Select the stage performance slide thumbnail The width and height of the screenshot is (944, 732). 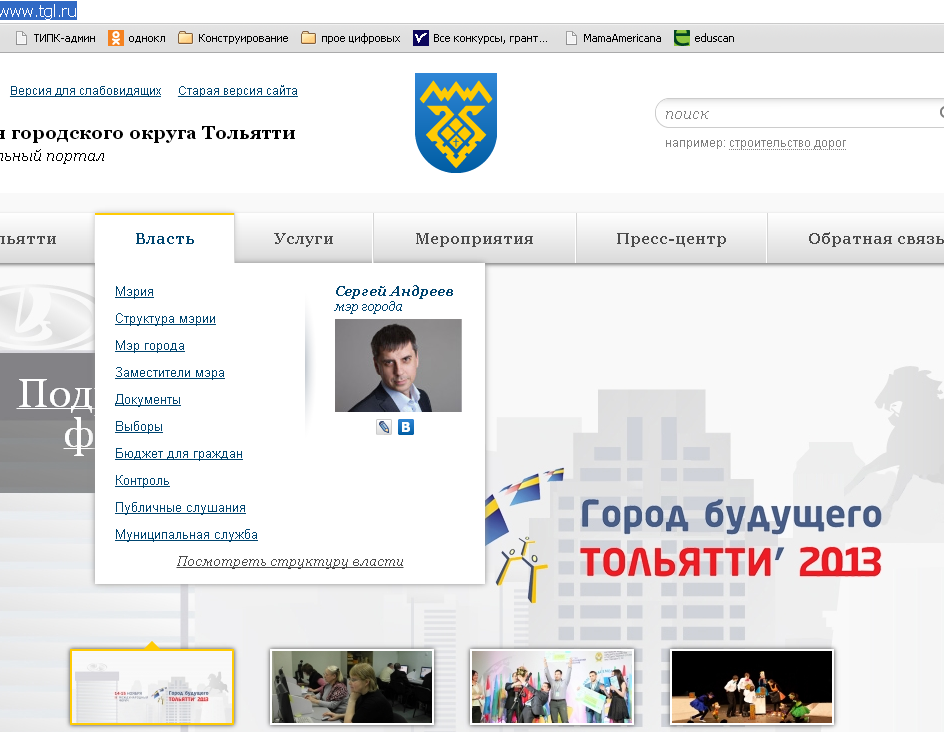752,687
